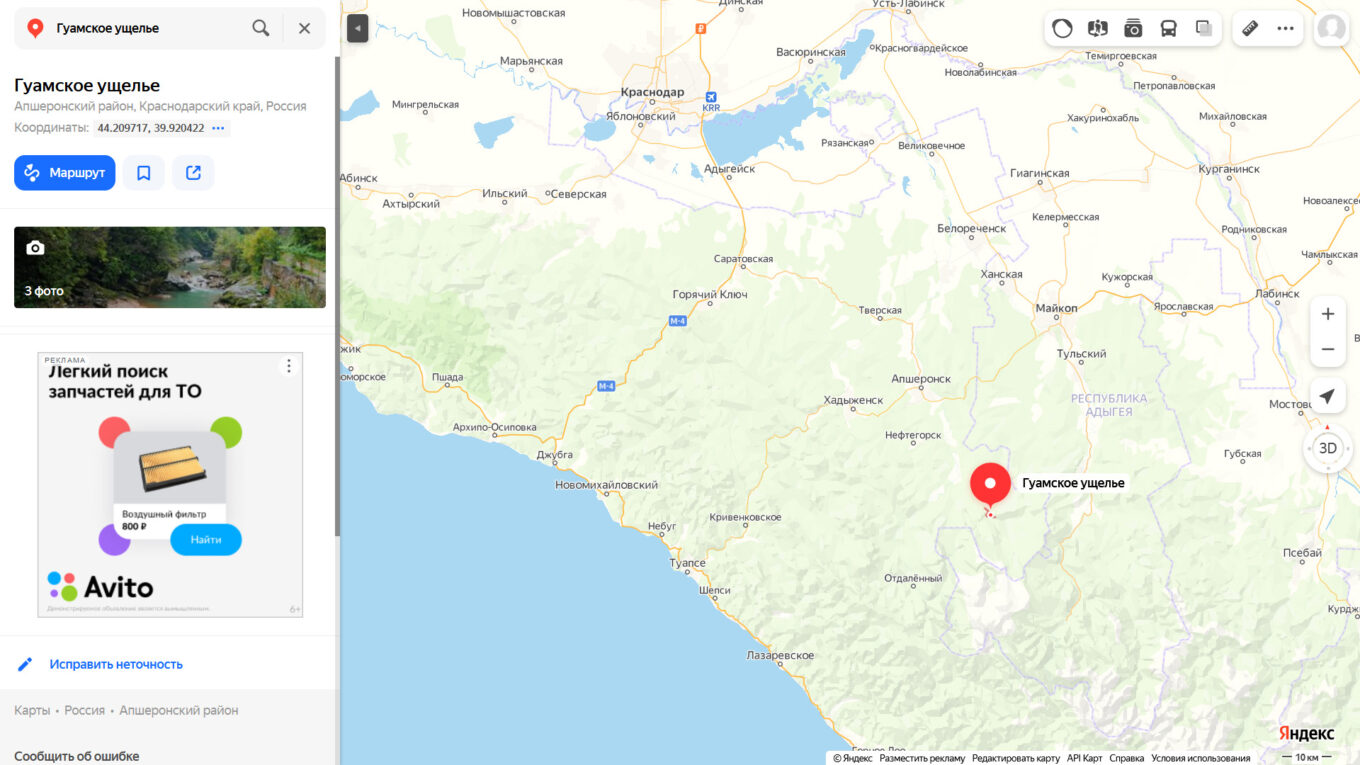1360x765 pixels.
Task: Click the search magnifier icon
Action: [x=261, y=28]
